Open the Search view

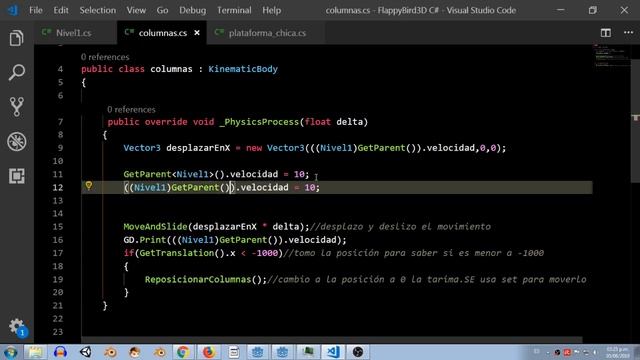16,73
